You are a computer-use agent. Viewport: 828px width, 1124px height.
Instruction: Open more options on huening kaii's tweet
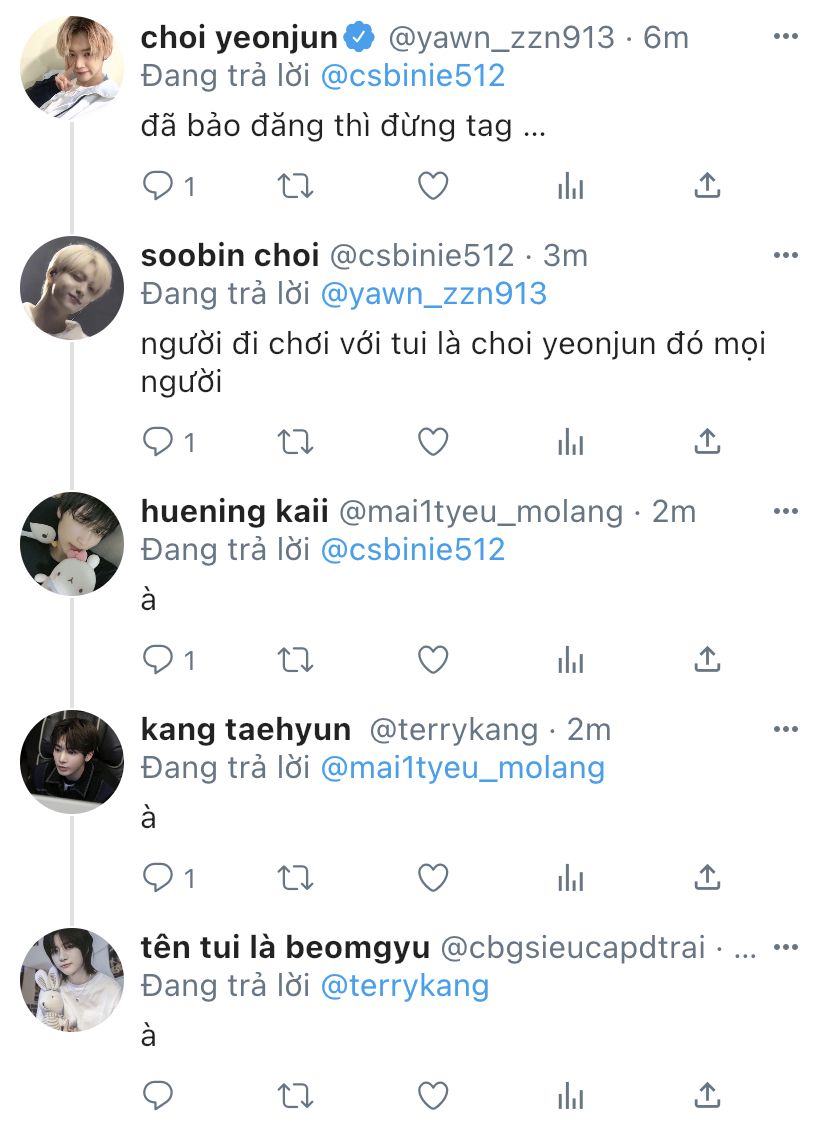click(786, 511)
